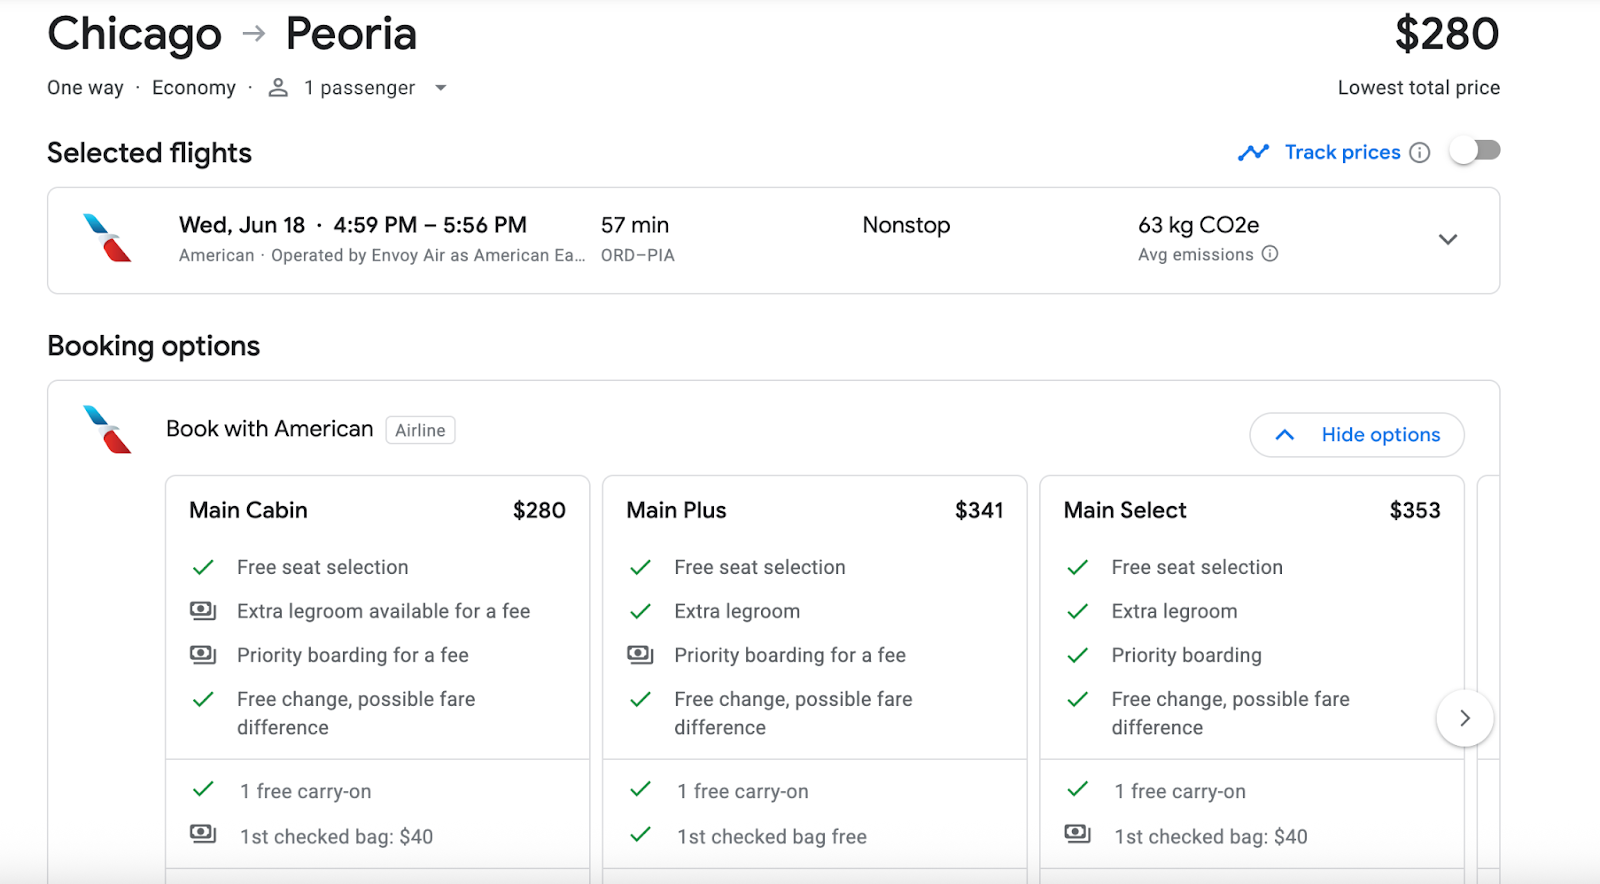Click the passenger person icon
Viewport: 1600px width, 884px height.
(278, 88)
